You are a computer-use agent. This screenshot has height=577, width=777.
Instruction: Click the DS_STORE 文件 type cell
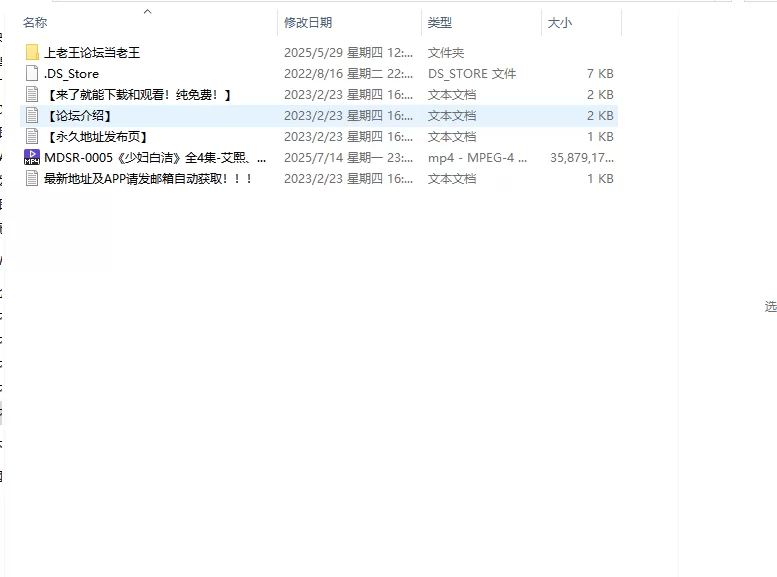pos(472,74)
